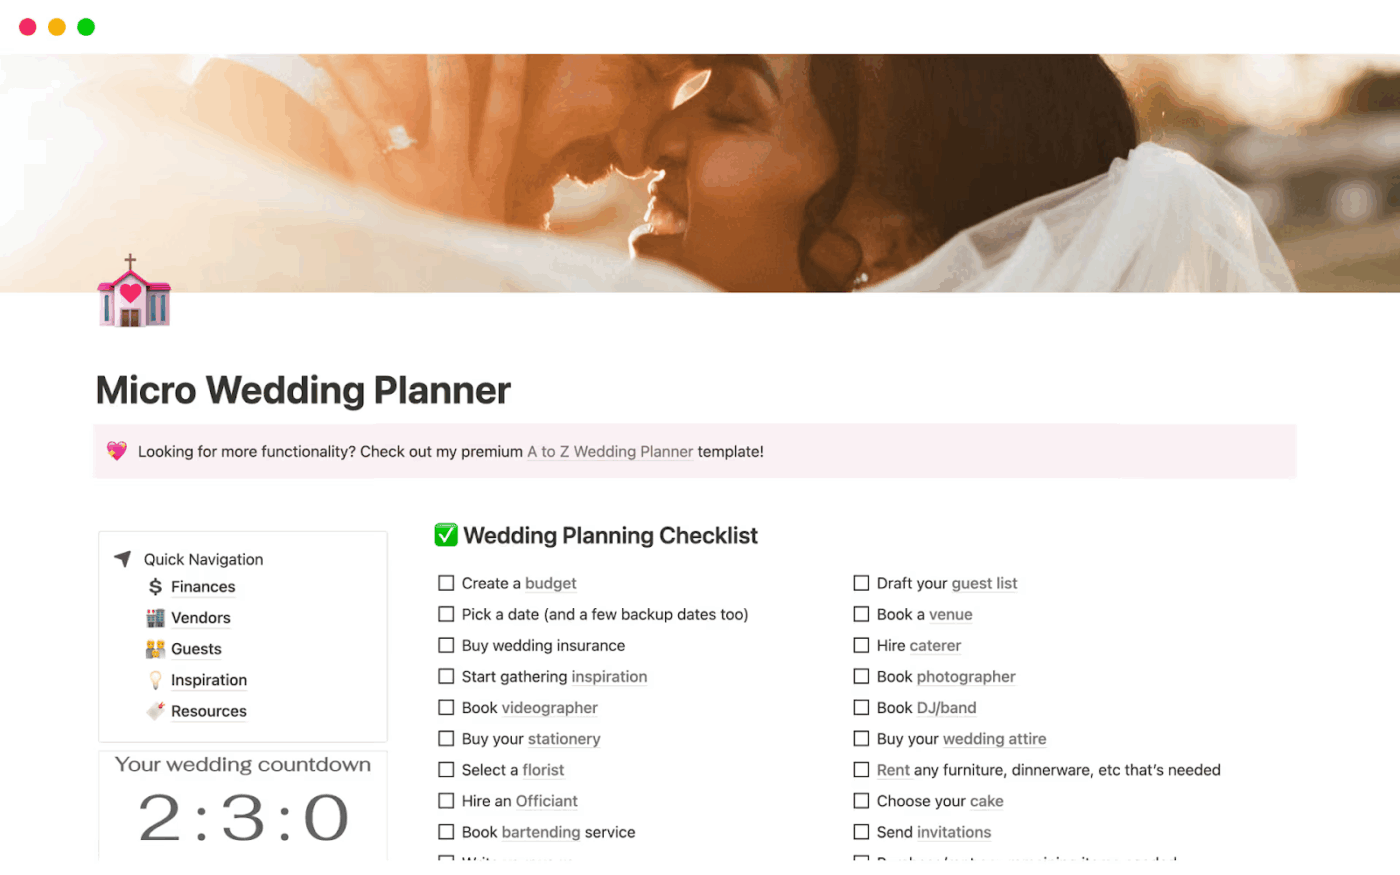Mark 'Buy wedding insurance' as done
This screenshot has width=1400, height=875.
[x=446, y=645]
